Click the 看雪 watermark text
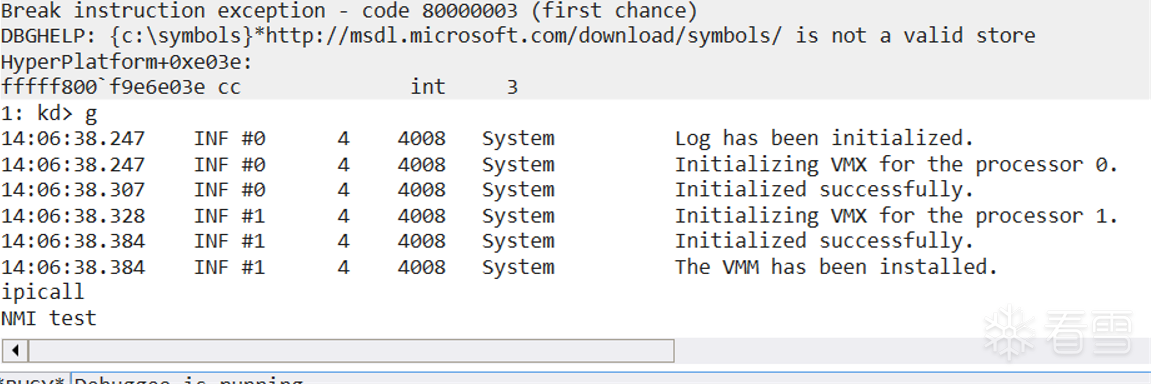 [1088, 333]
